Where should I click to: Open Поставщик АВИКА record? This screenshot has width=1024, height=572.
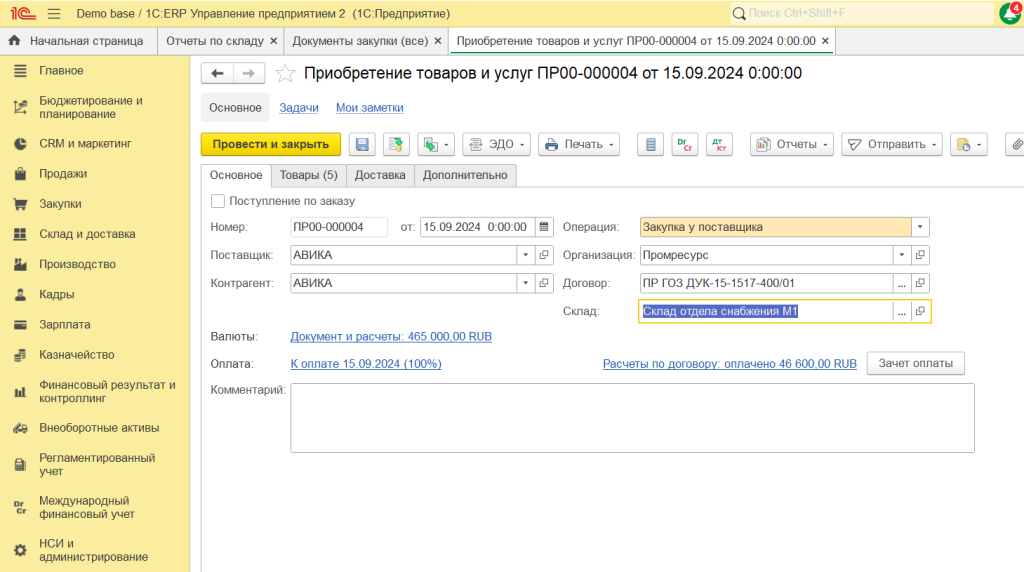click(x=544, y=255)
